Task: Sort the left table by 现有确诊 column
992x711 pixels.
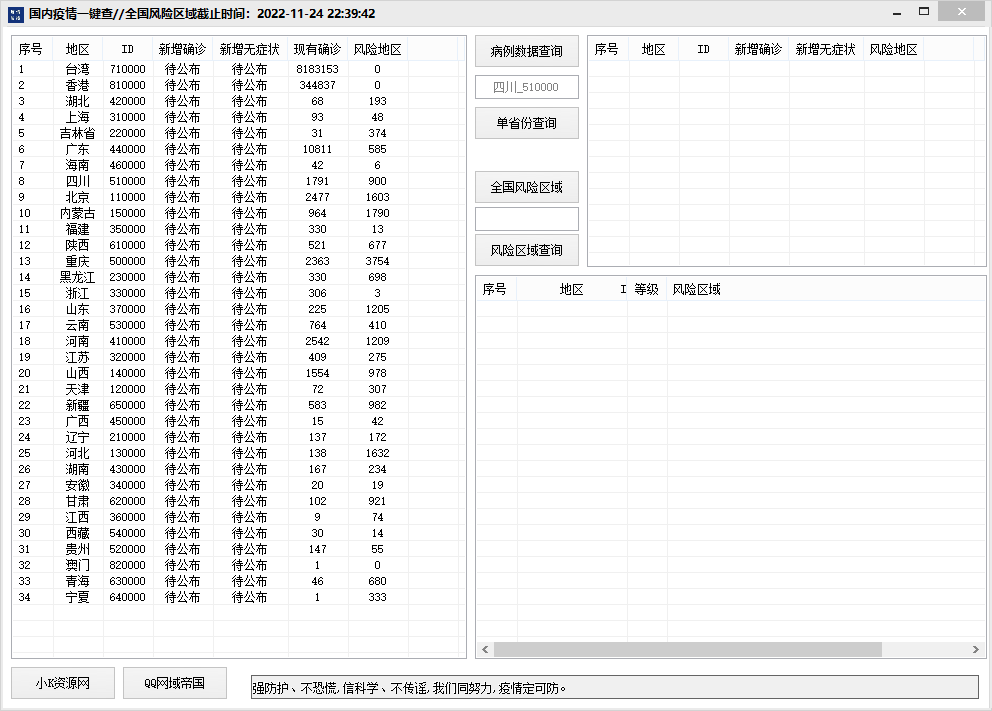Action: [317, 50]
